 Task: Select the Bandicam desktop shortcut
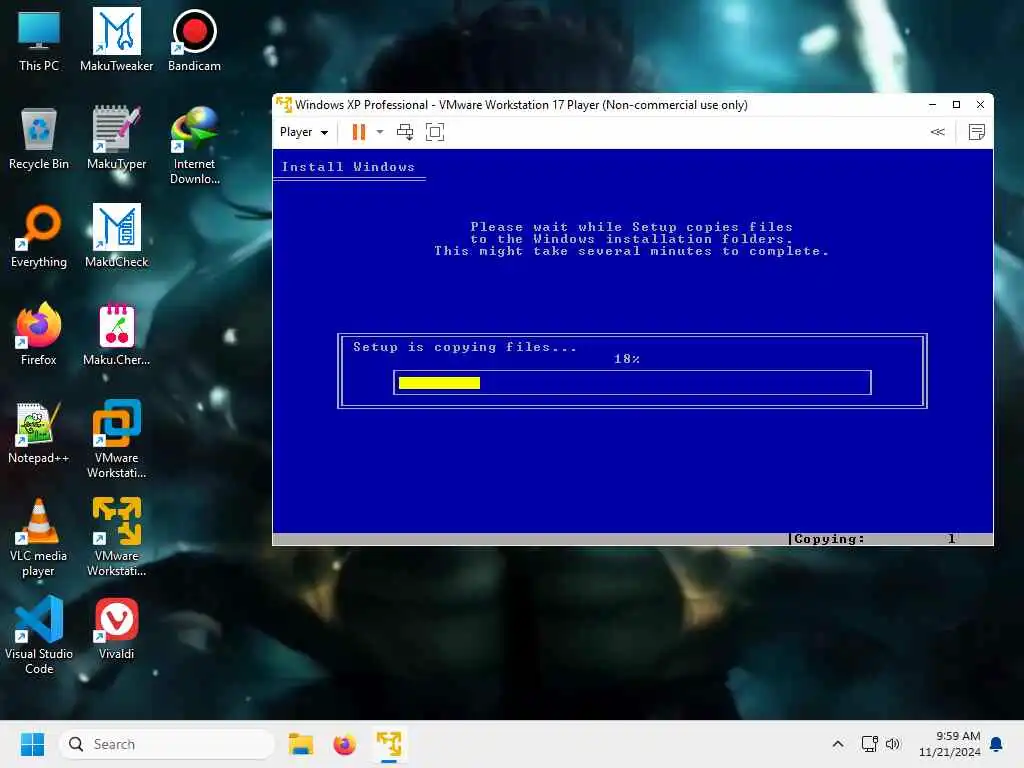coord(194,40)
